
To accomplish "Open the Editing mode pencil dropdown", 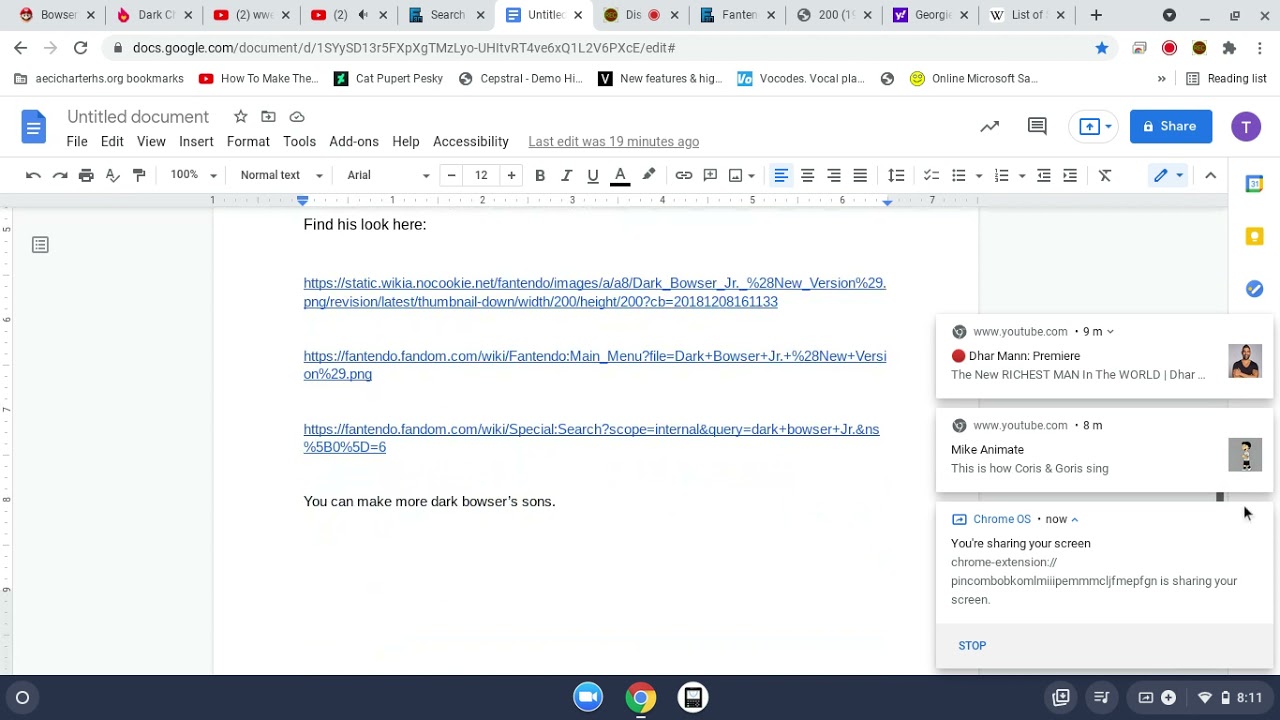I will [1168, 175].
